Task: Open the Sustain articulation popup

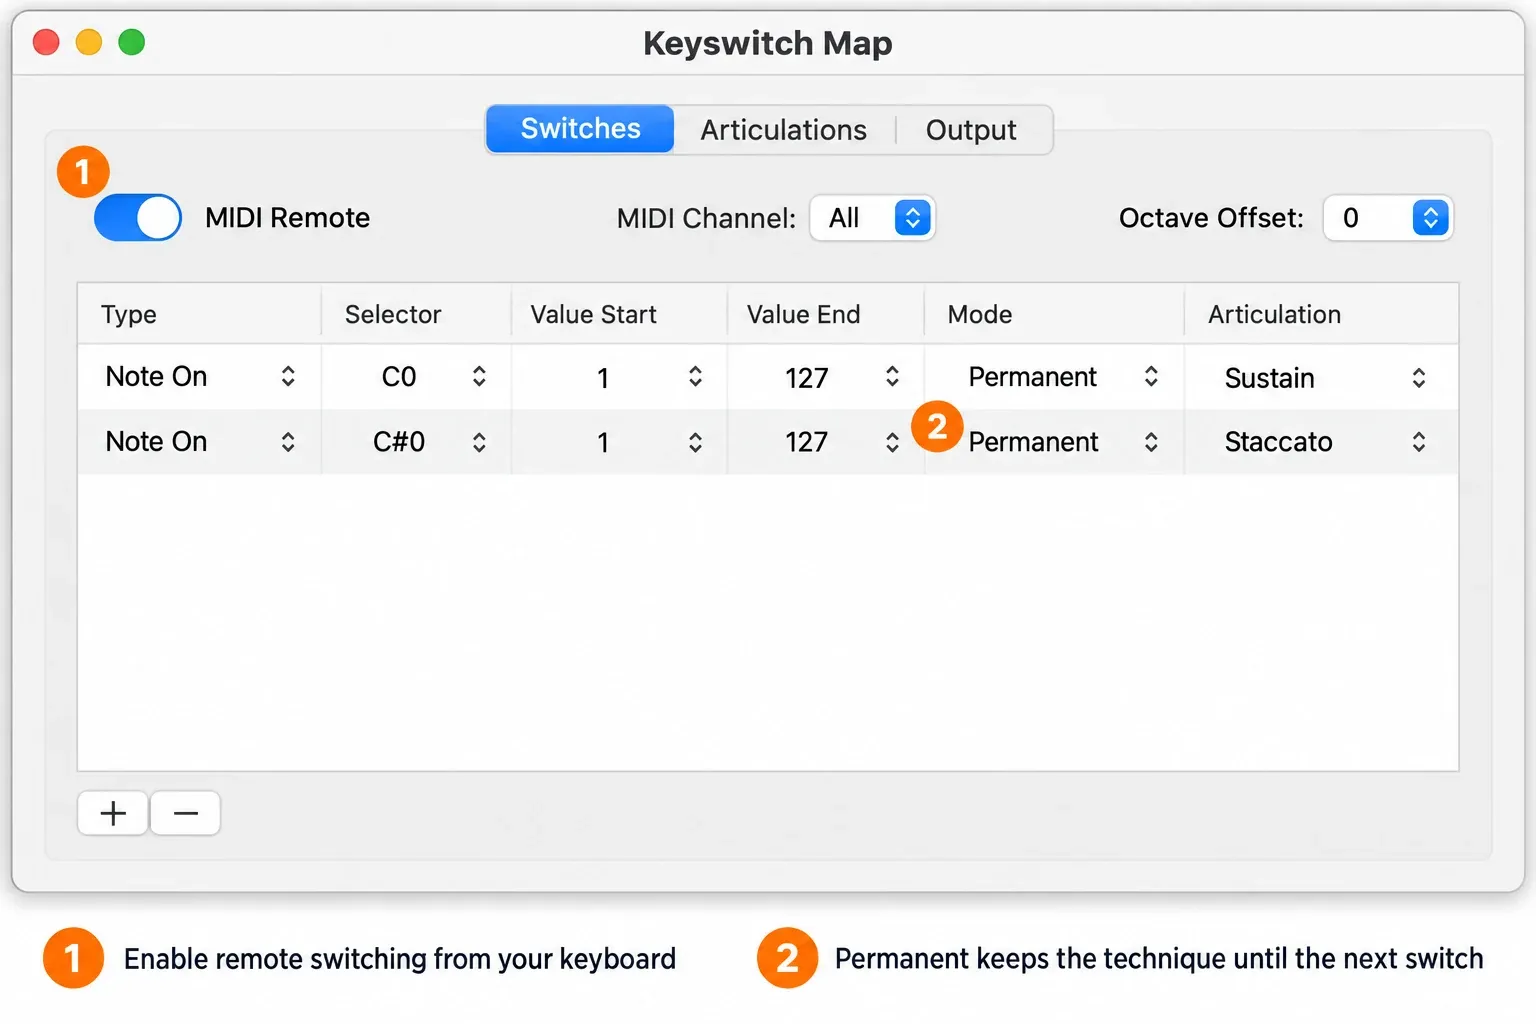Action: tap(1418, 377)
